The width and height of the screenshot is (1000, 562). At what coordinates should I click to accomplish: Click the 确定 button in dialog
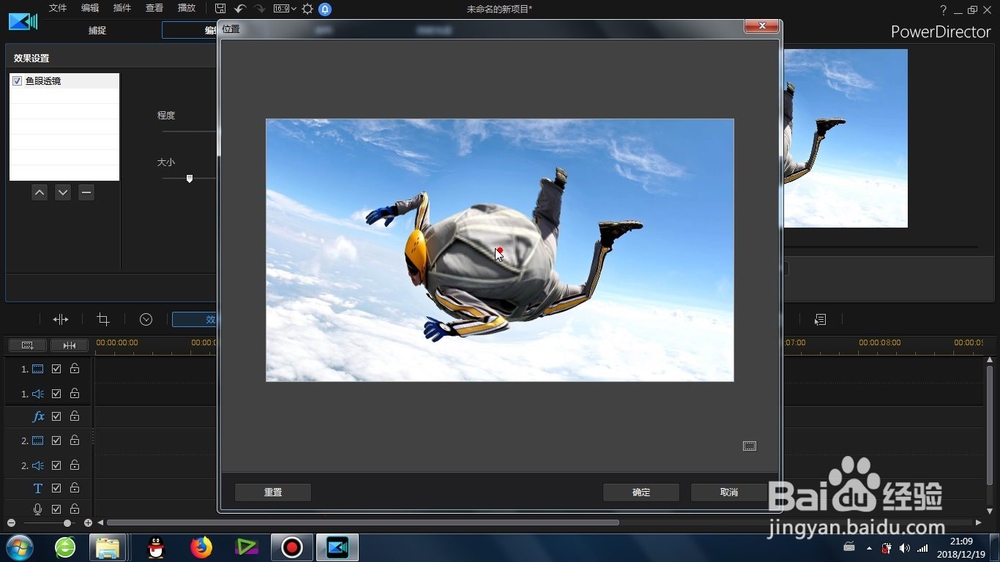tap(641, 492)
